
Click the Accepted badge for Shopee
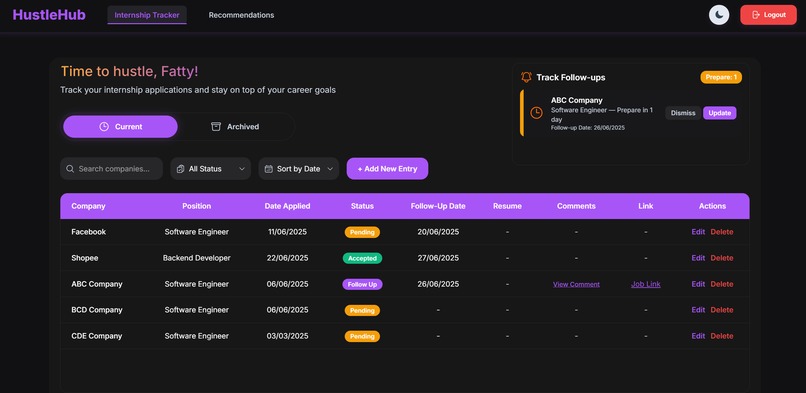[x=362, y=258]
